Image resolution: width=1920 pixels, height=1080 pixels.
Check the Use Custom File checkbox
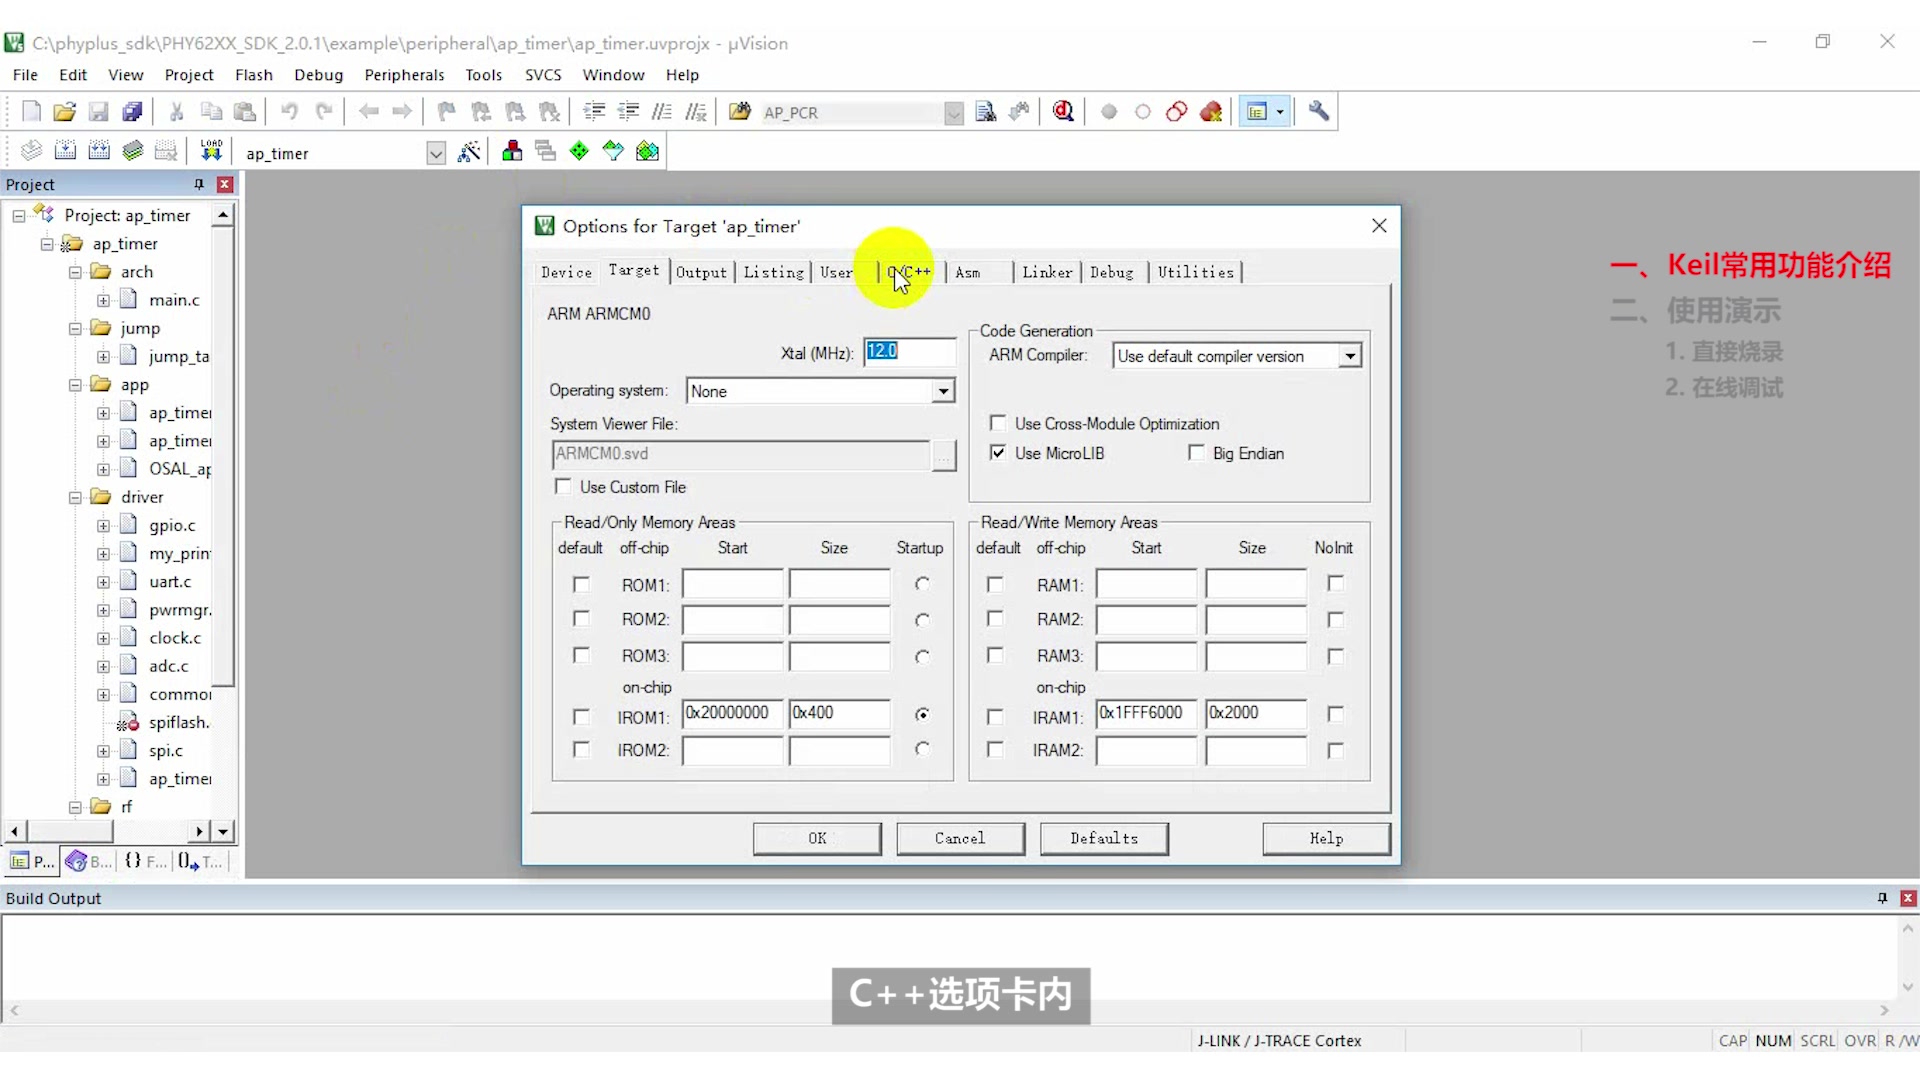[563, 487]
